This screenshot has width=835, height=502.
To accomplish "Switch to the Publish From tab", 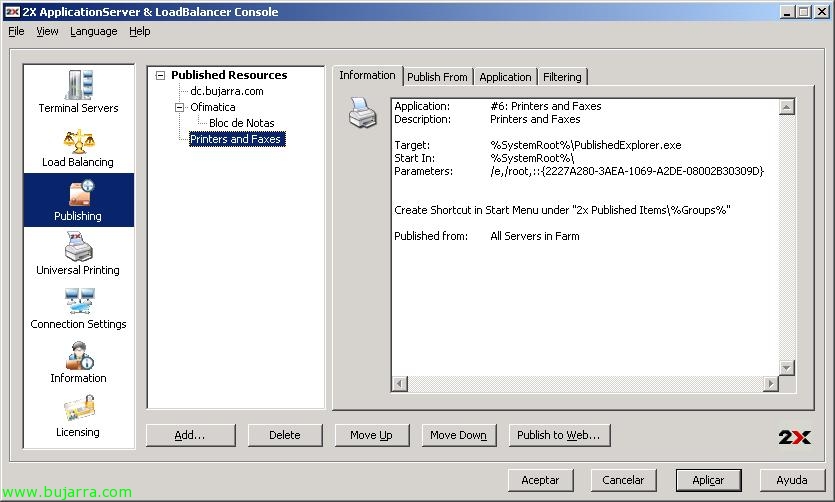I will click(437, 77).
